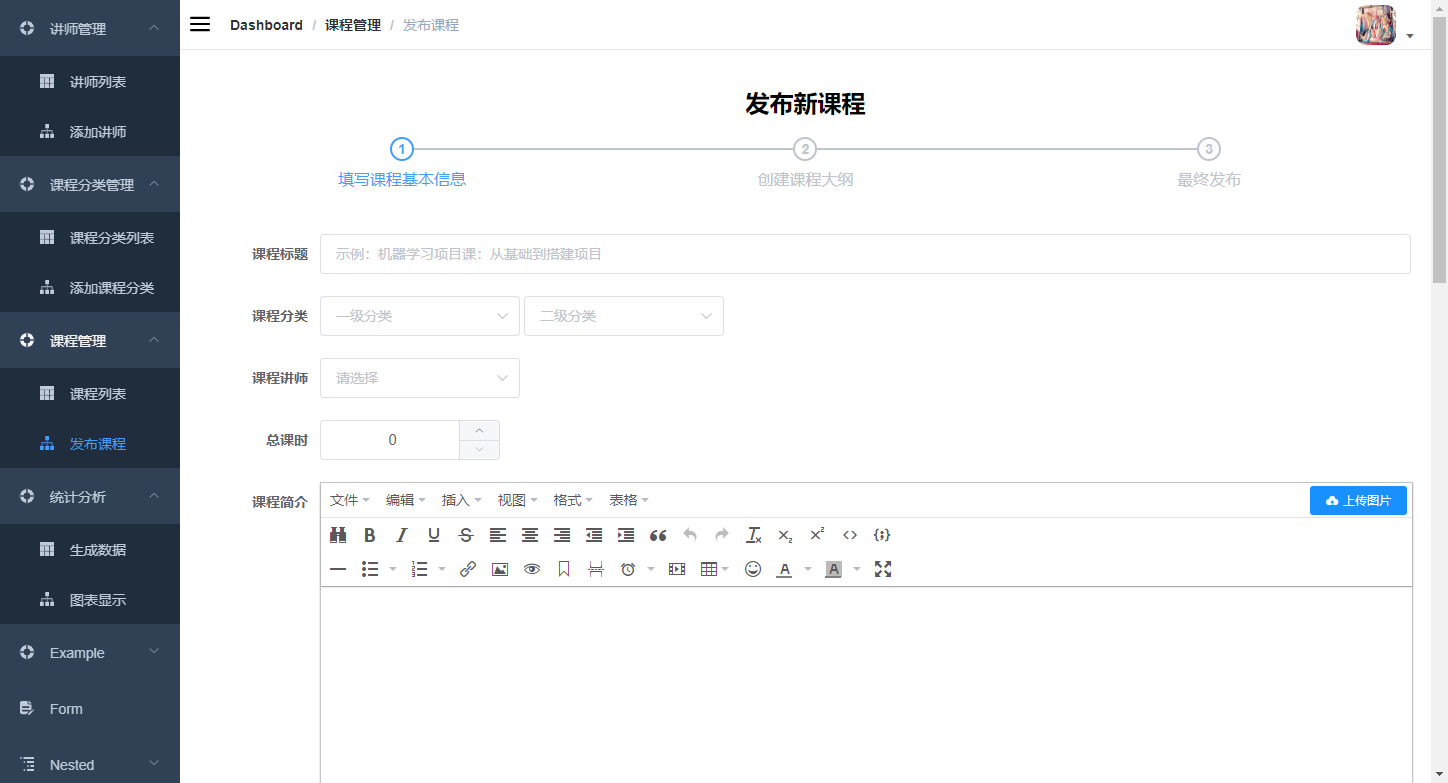Enable superscript formatting in the editor

(816, 535)
